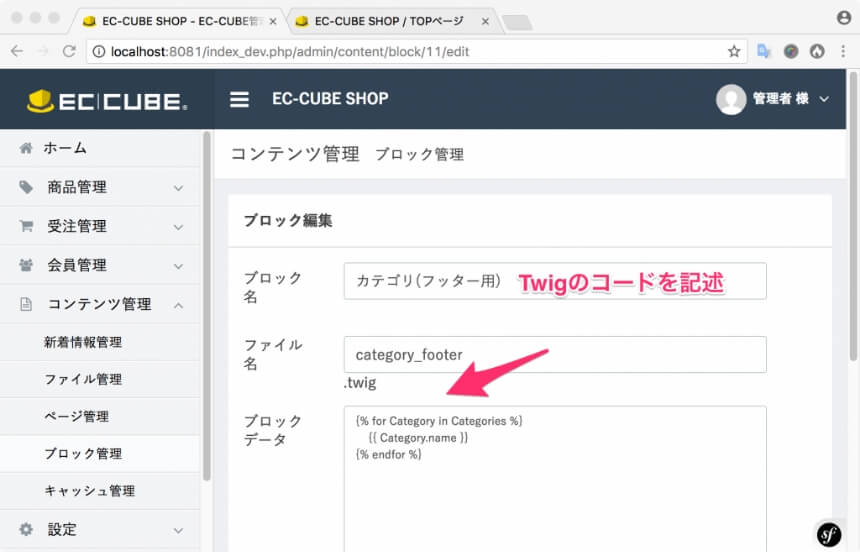Bookmark this page with the star icon
The width and height of the screenshot is (860, 552).
coord(734,52)
